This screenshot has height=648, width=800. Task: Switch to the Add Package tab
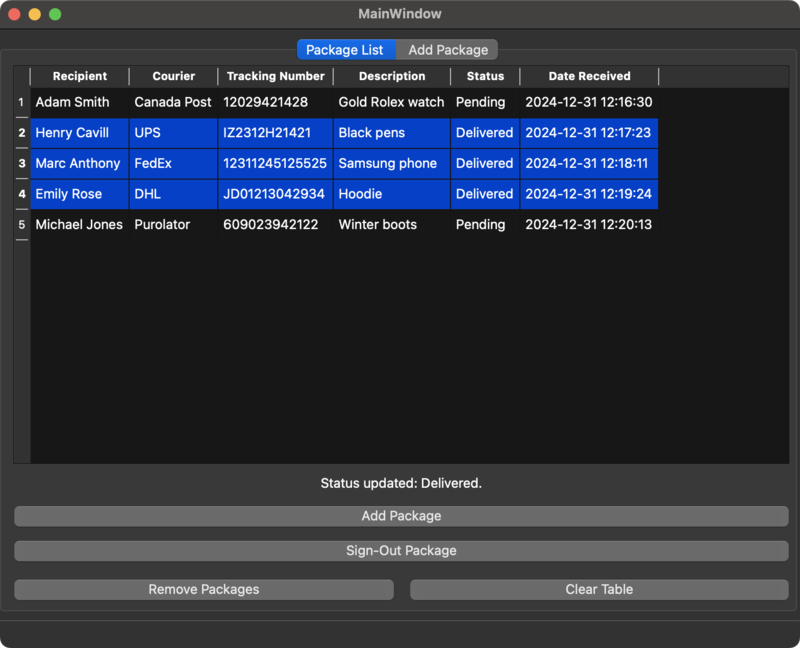click(x=448, y=50)
